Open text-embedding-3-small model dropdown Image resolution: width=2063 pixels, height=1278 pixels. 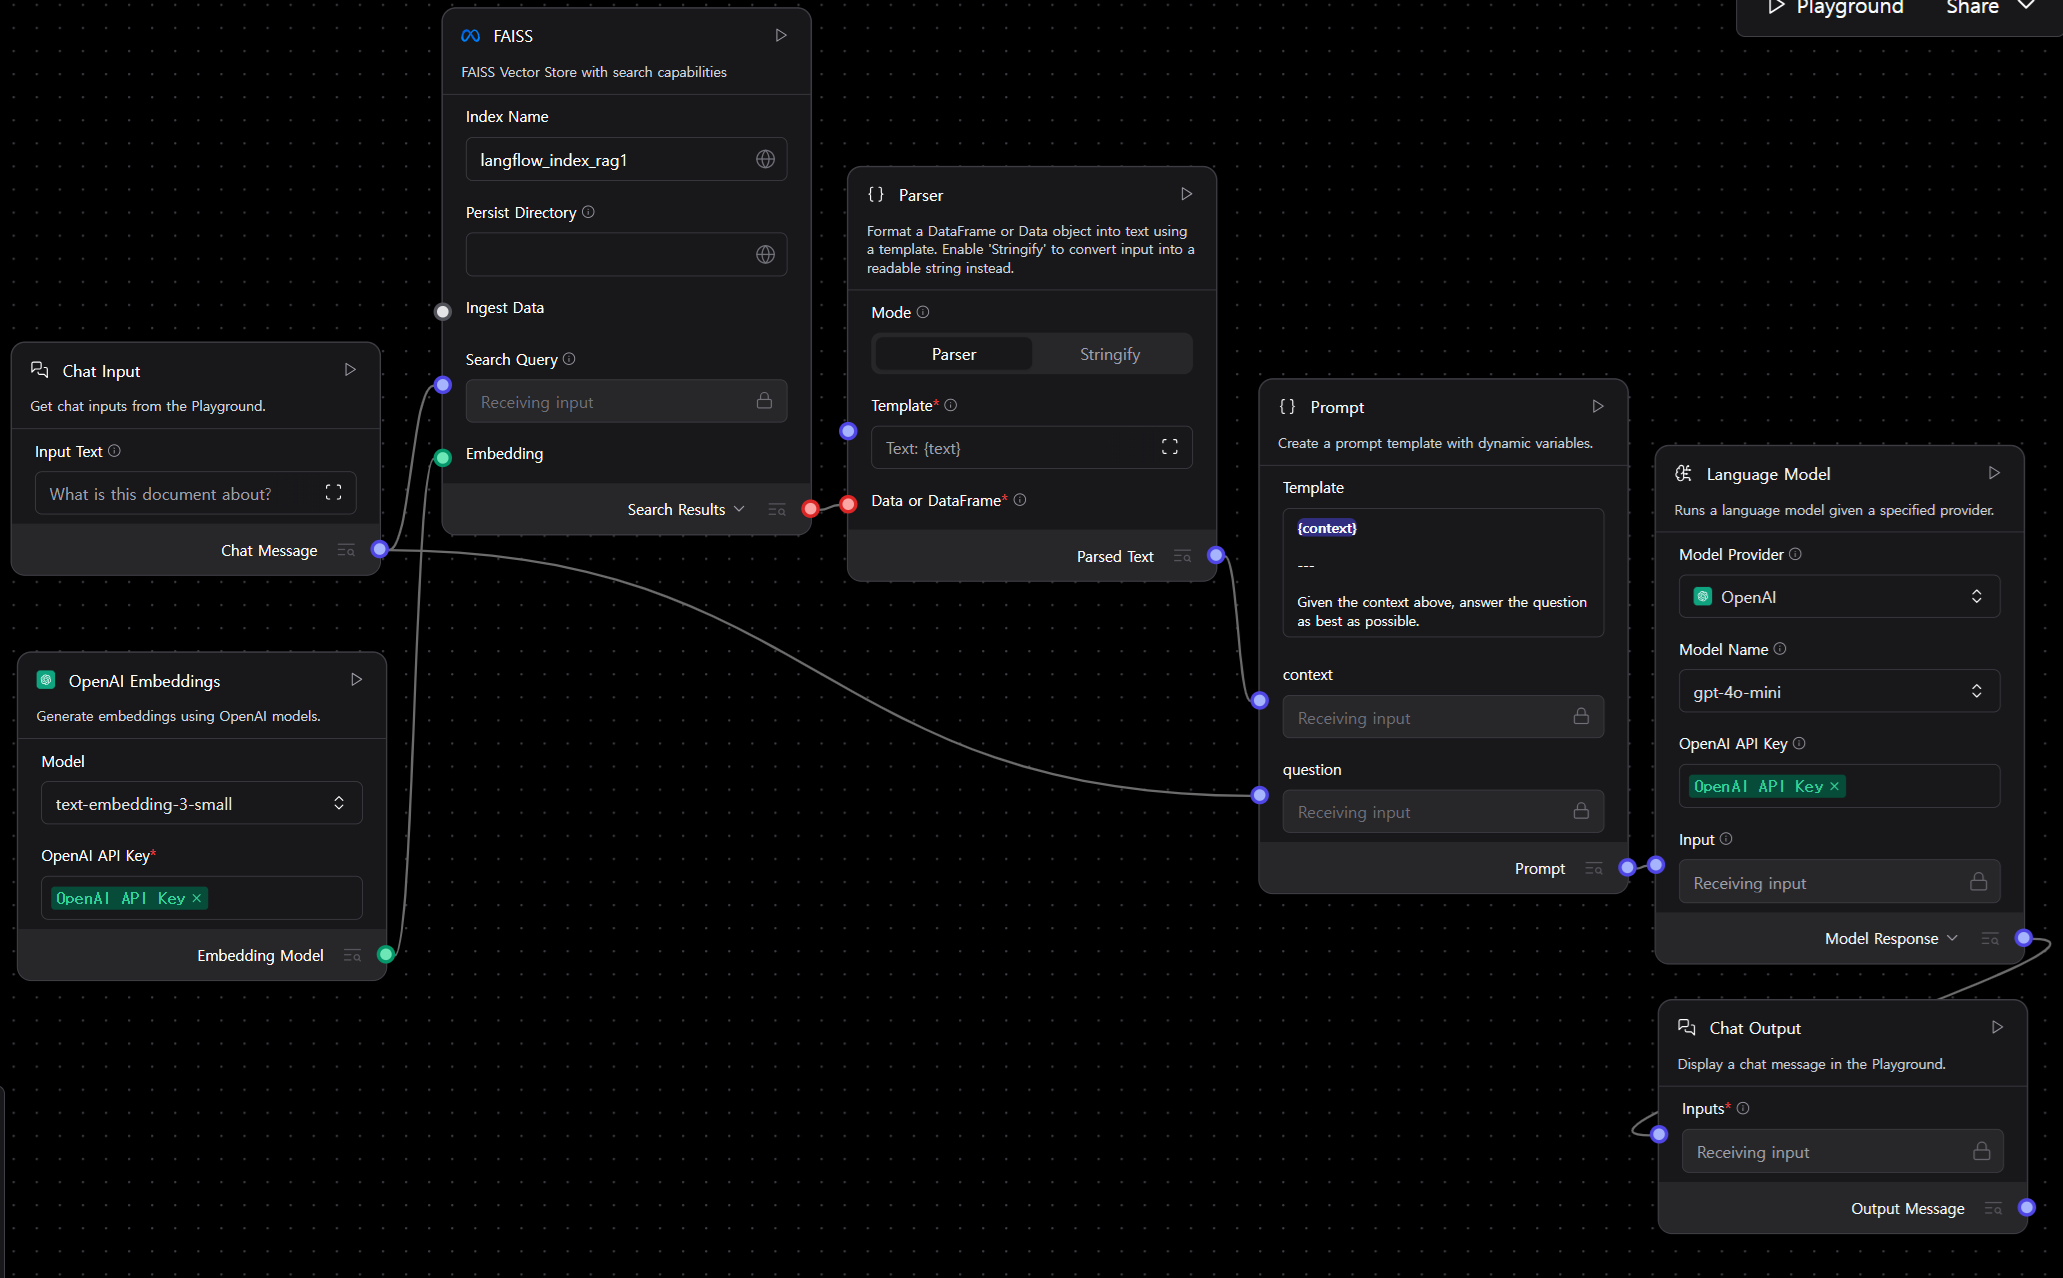point(201,804)
